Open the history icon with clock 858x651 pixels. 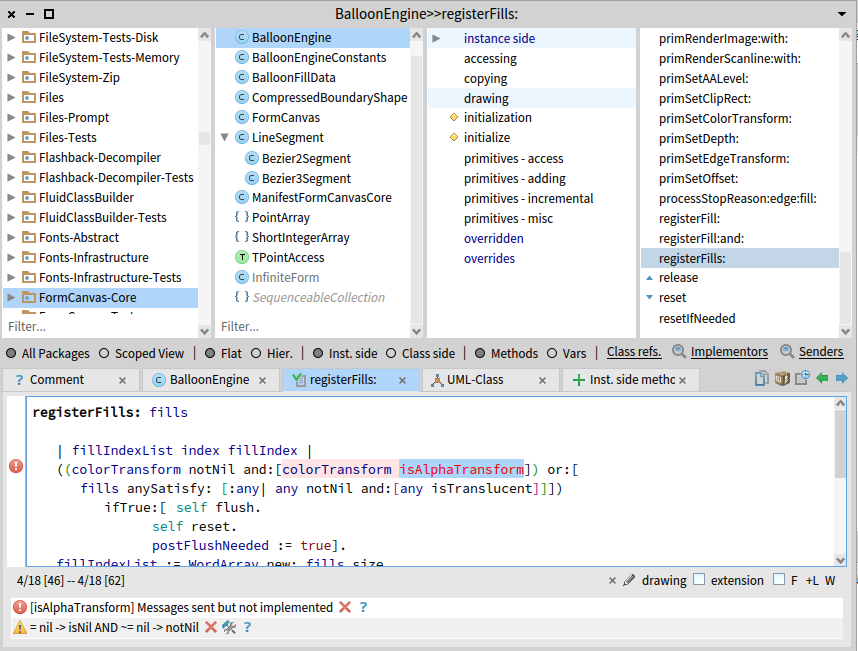802,378
